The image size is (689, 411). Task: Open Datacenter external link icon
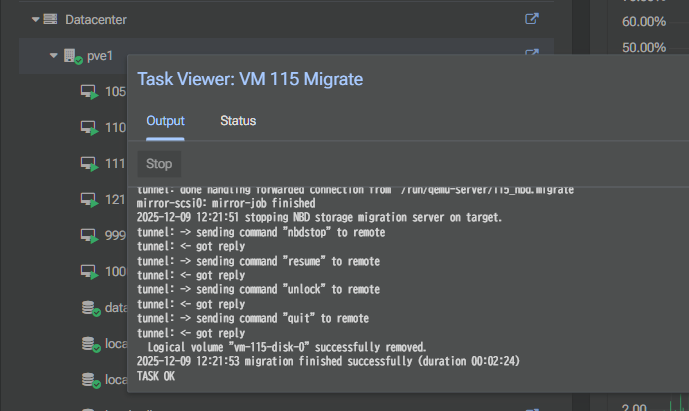click(532, 19)
